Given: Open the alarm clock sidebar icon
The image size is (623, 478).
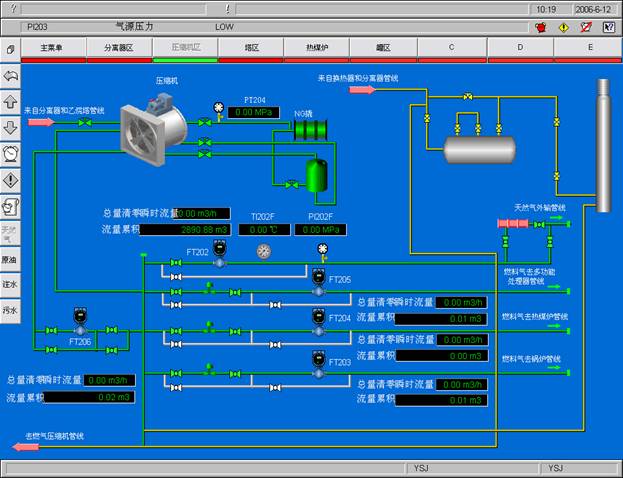Looking at the screenshot, I should pyautogui.click(x=10, y=153).
